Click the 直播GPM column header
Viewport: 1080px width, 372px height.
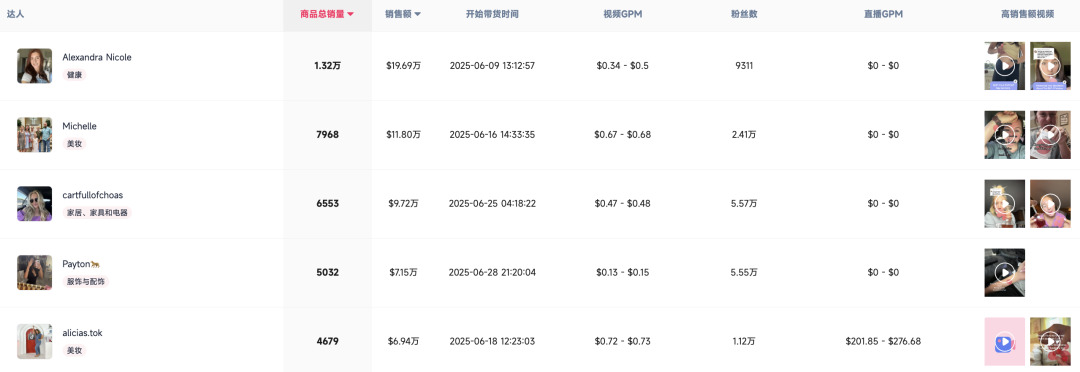pyautogui.click(x=883, y=14)
